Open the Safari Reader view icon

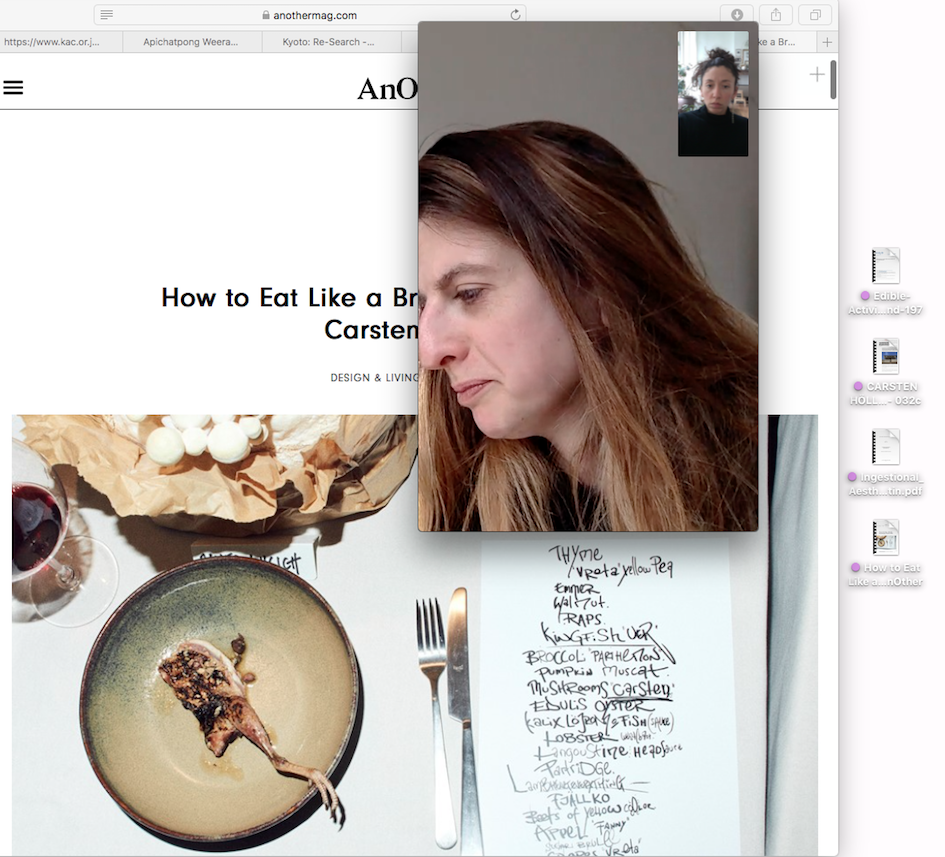click(107, 14)
